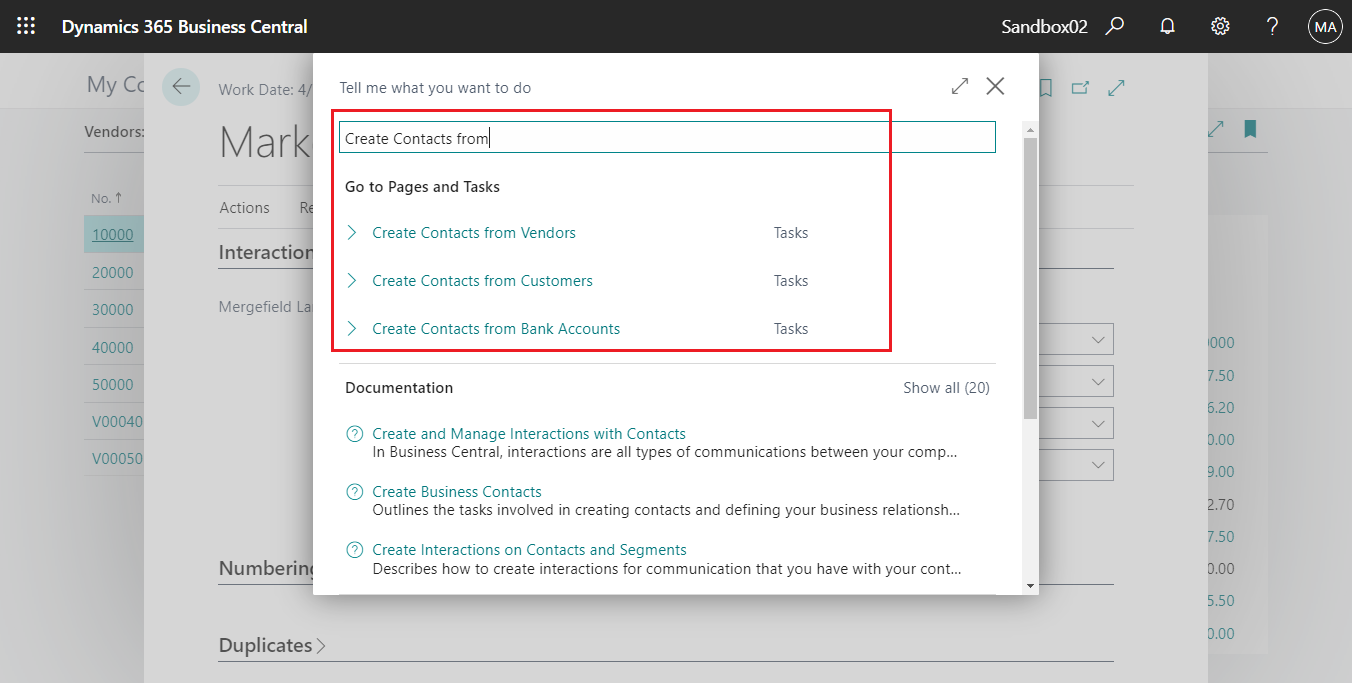Select the Create Contacts from Bank Accounts task
Screen dimensions: 1352x683
pos(496,328)
